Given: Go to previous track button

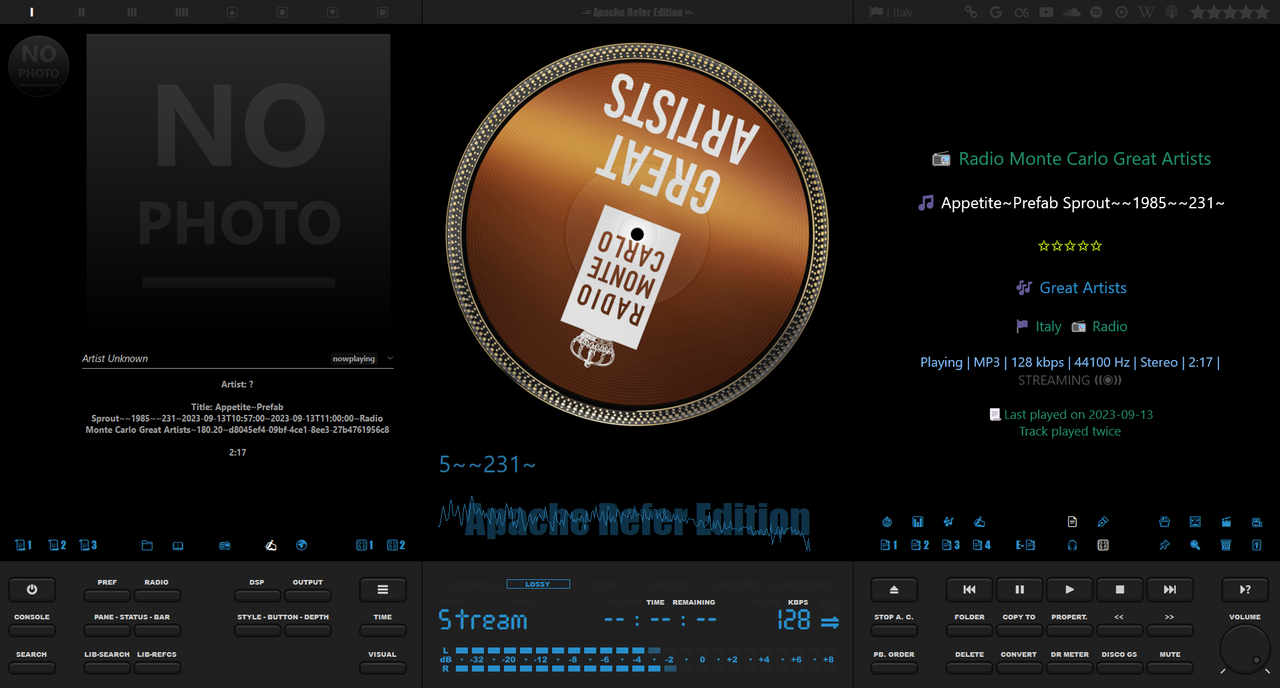Looking at the screenshot, I should tap(970, 590).
